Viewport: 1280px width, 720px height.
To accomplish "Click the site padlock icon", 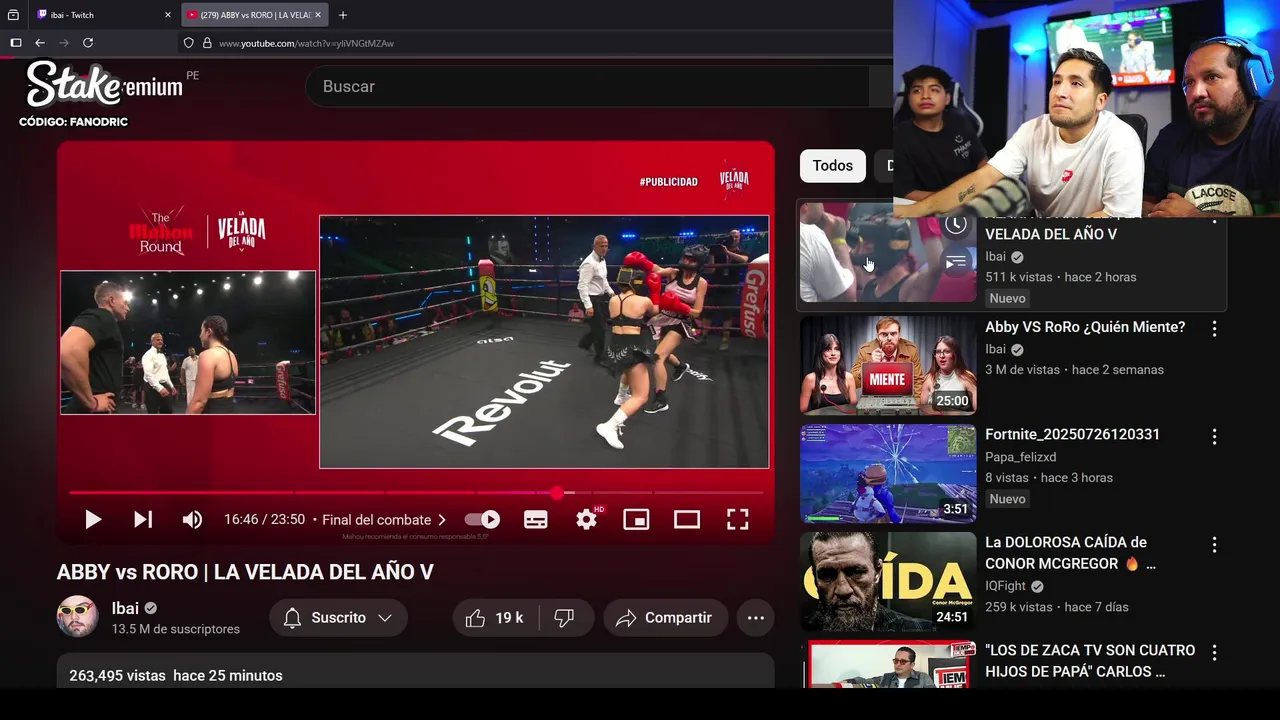I will click(207, 43).
